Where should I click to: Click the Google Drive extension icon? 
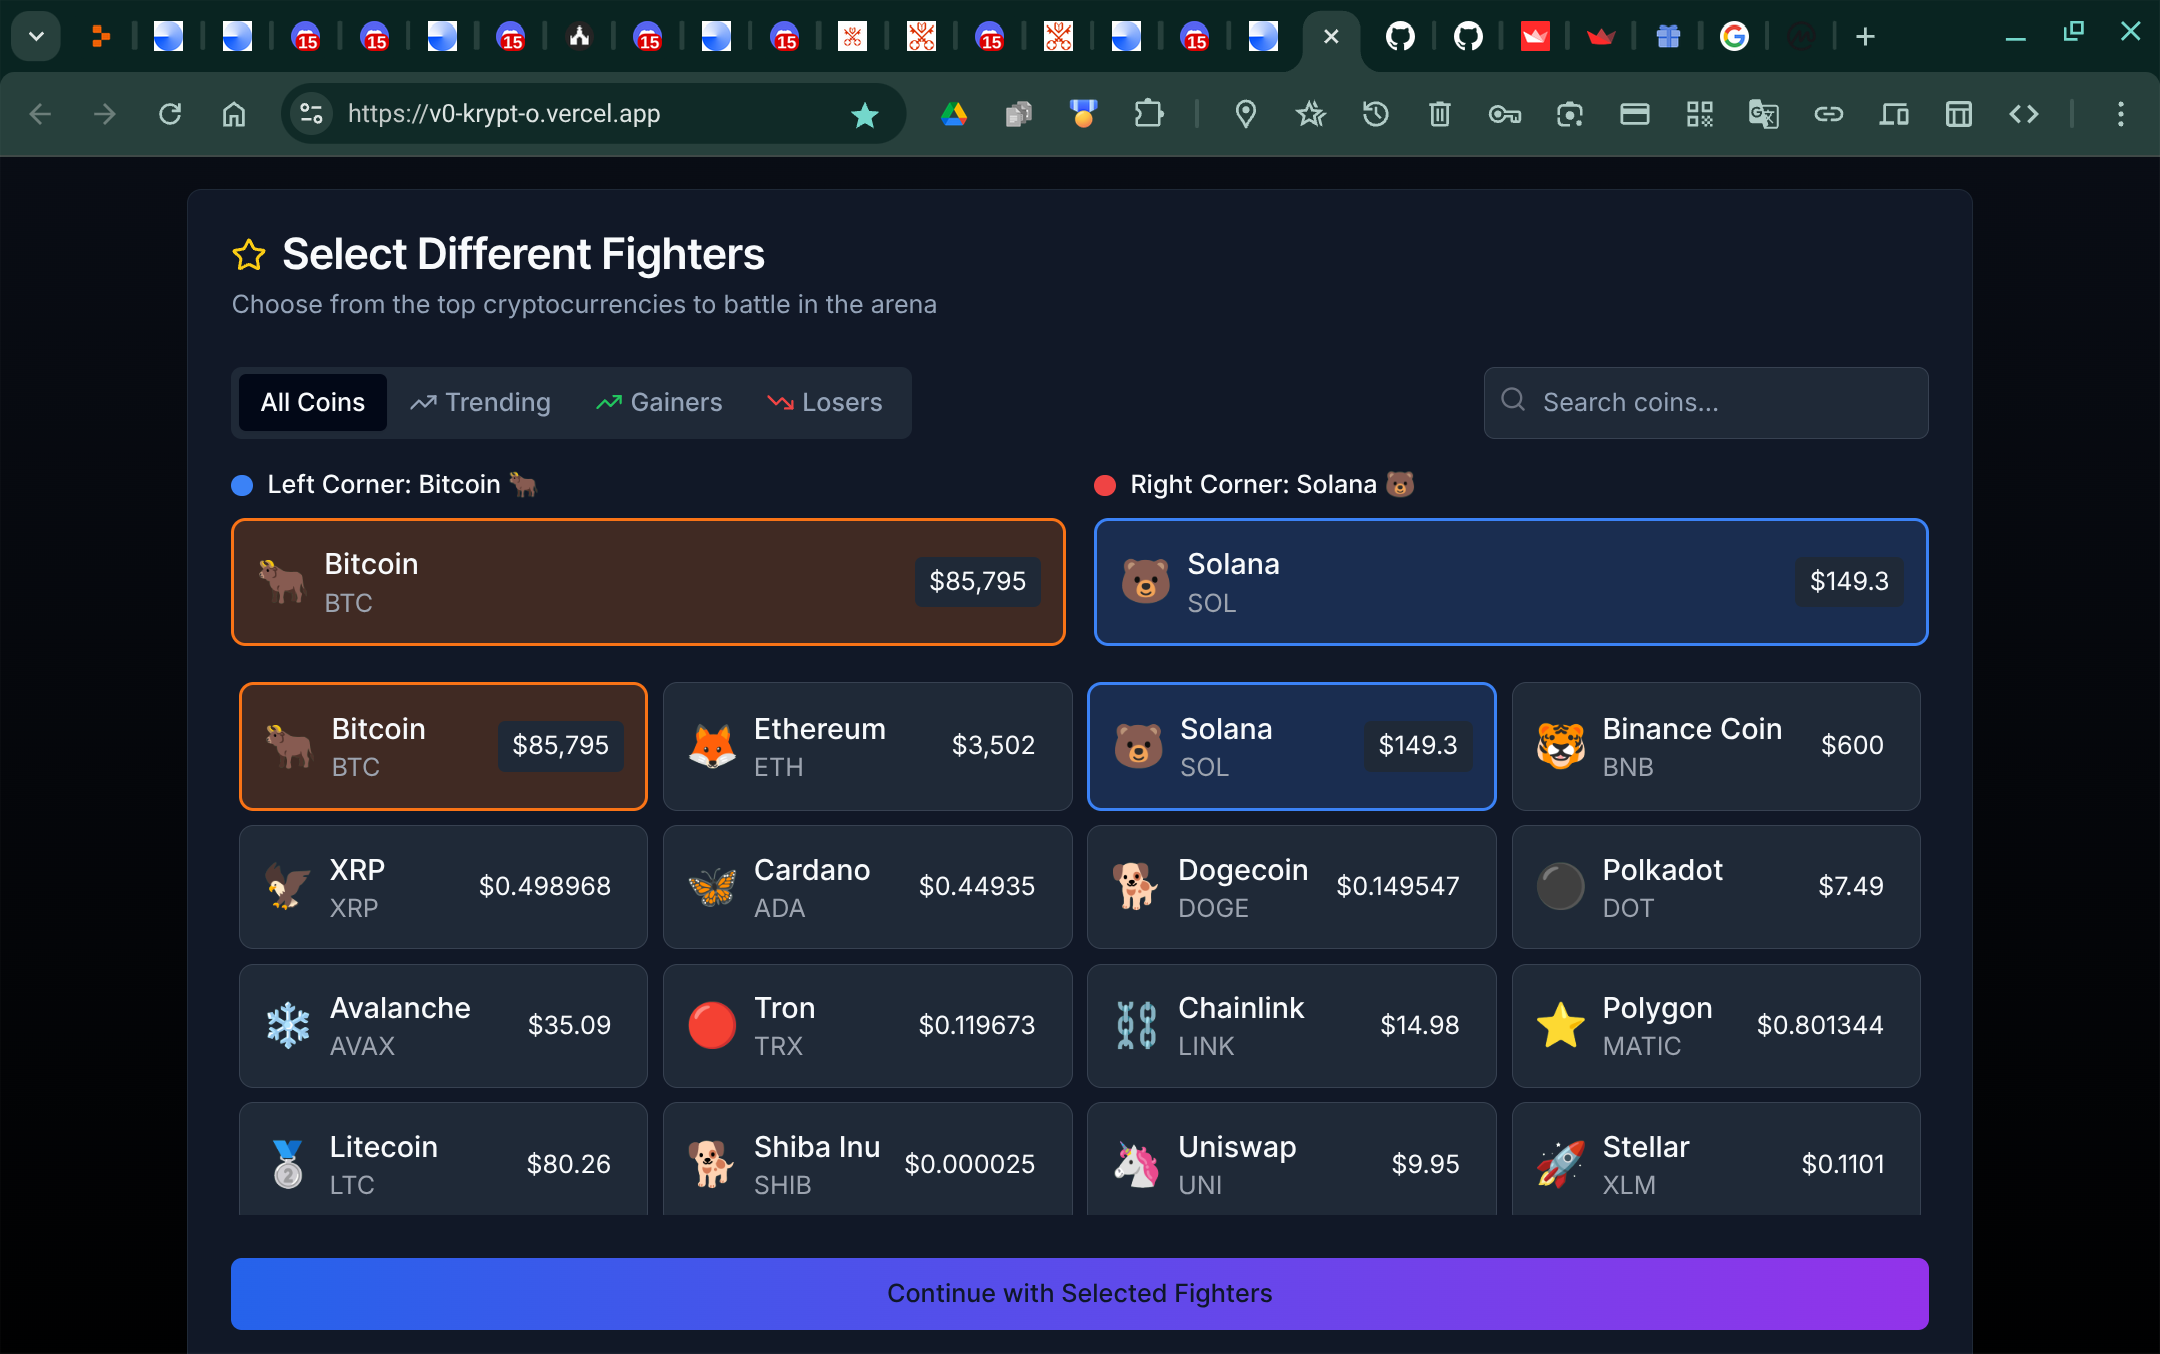953,114
